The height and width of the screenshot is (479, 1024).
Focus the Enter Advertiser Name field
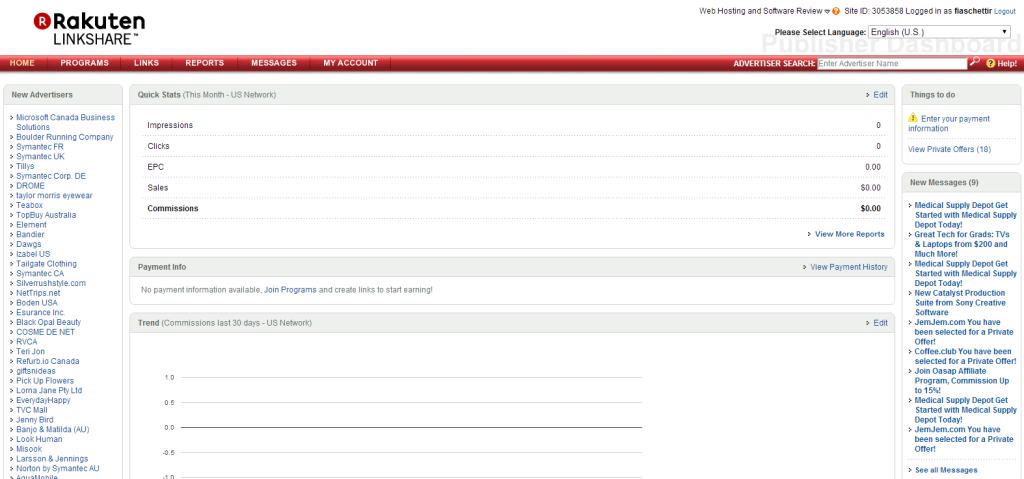(x=891, y=63)
